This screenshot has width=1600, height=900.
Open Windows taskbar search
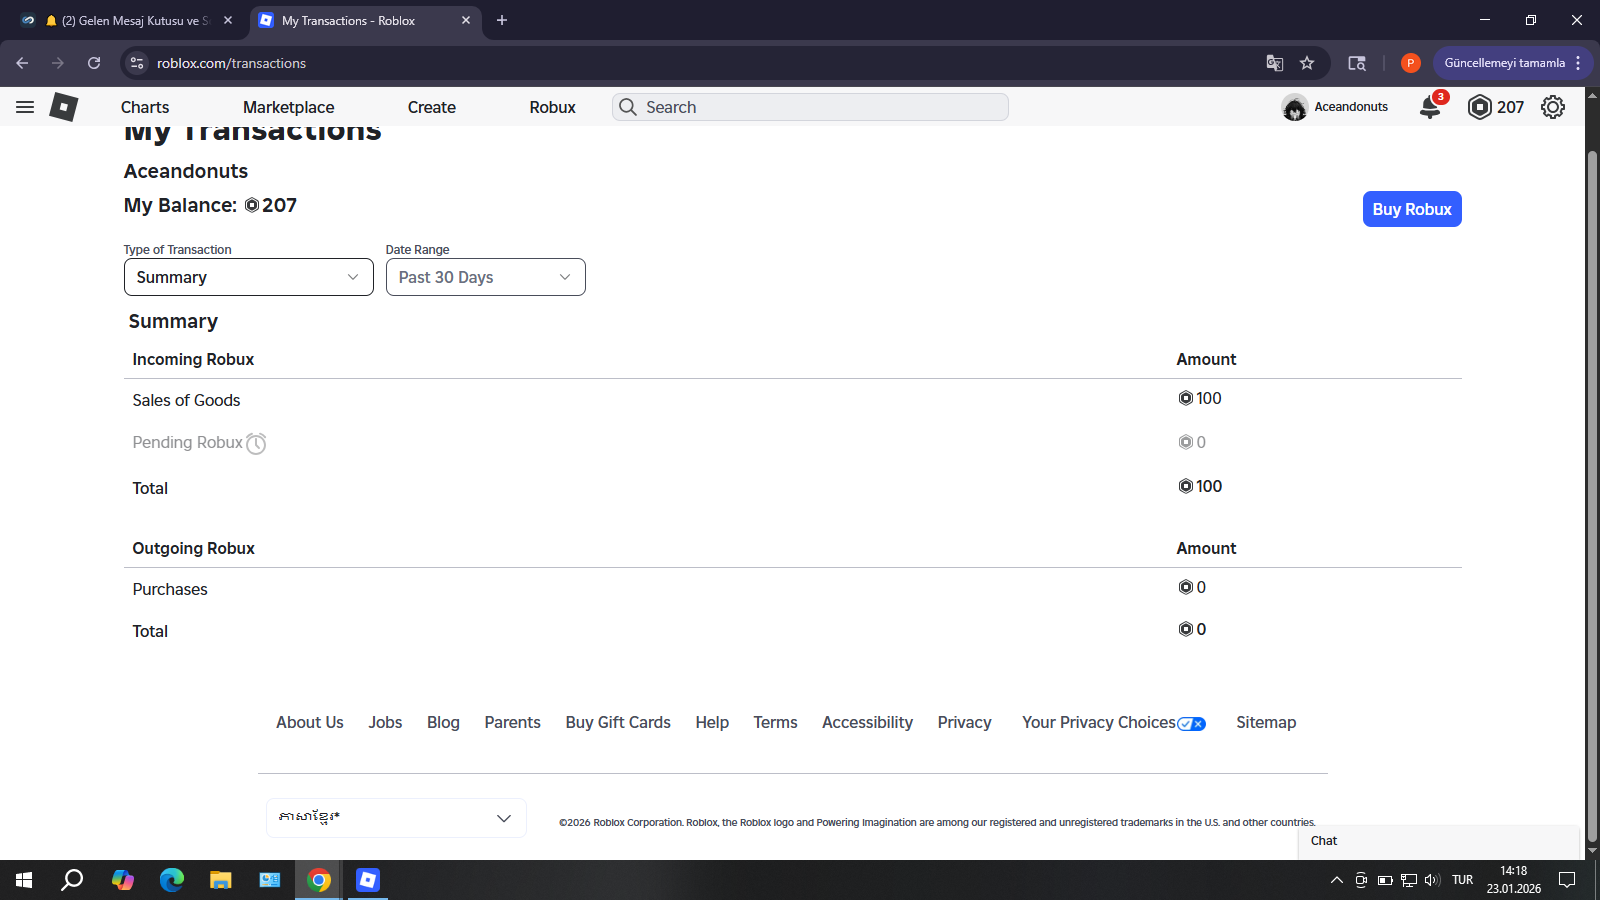(x=72, y=880)
